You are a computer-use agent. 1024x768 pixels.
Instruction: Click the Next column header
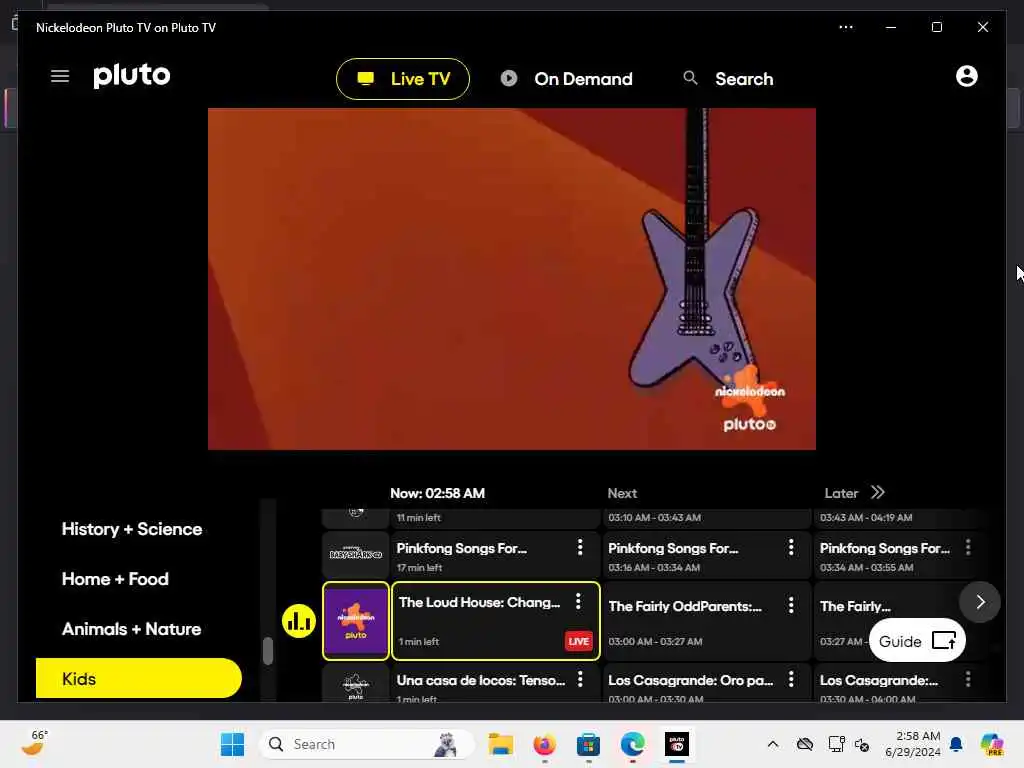[x=622, y=493]
